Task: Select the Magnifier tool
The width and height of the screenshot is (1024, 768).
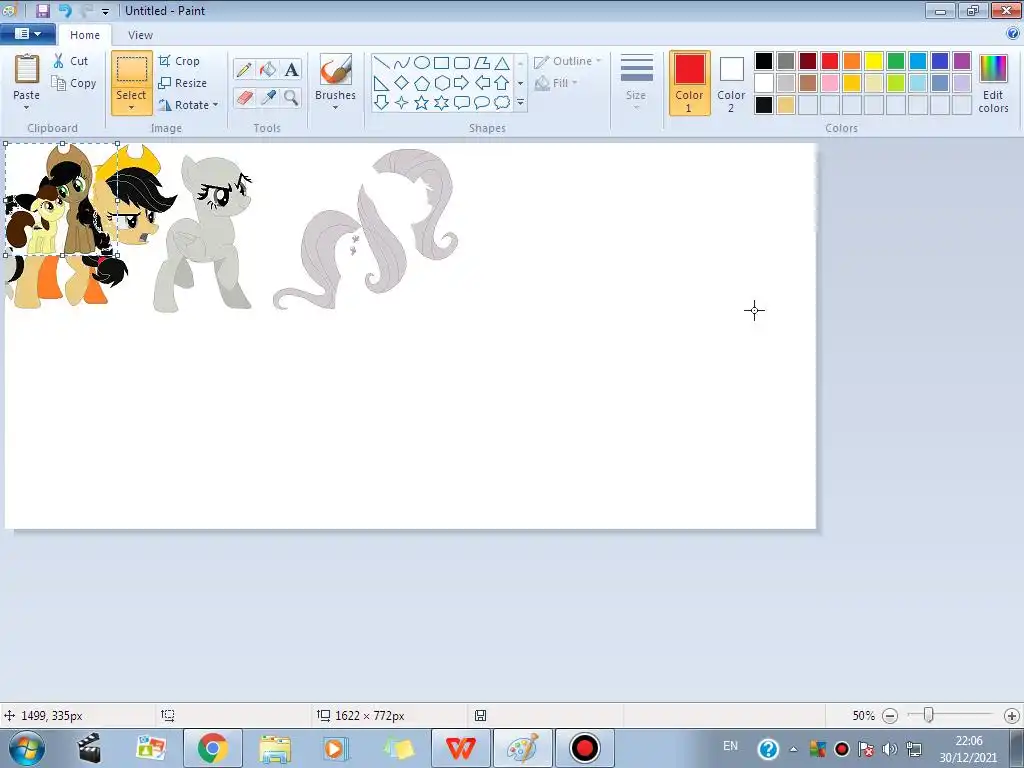Action: pyautogui.click(x=291, y=98)
